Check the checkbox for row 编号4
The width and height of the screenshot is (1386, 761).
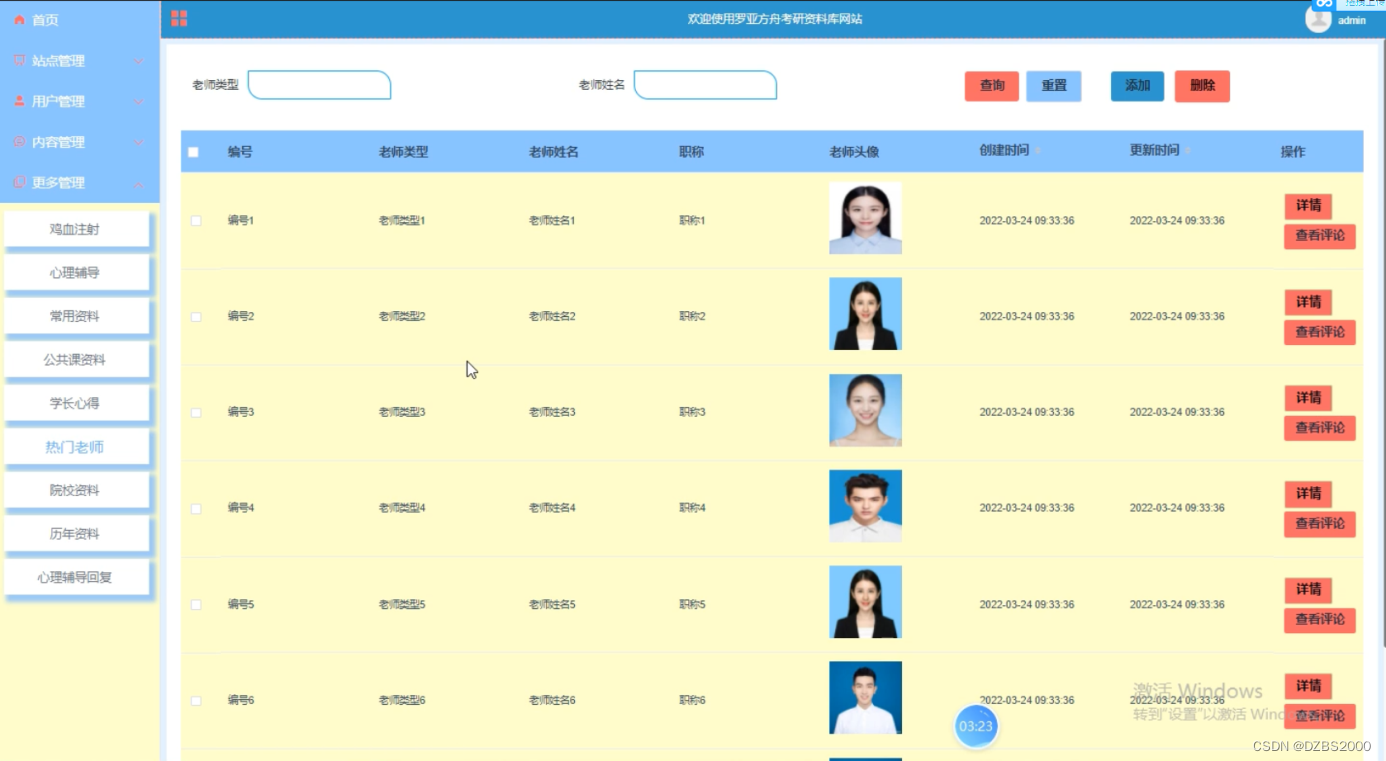[196, 508]
